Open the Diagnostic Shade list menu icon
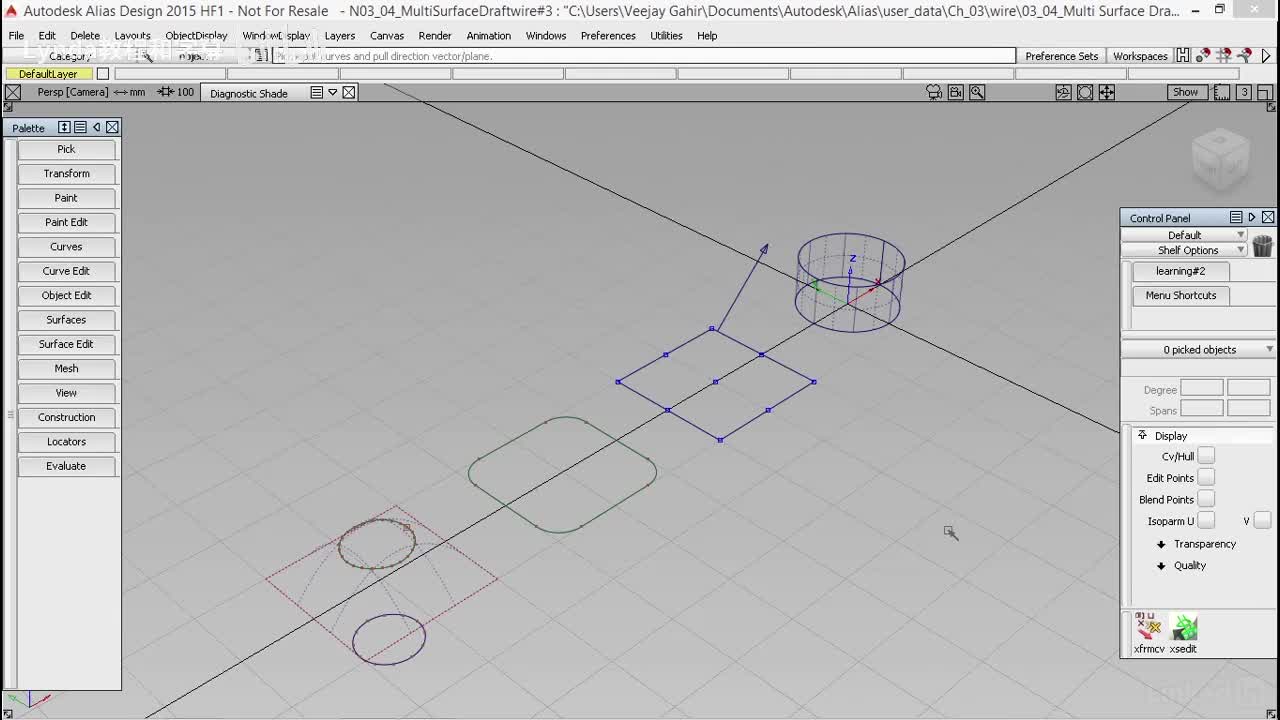This screenshot has height=720, width=1280. pos(316,92)
